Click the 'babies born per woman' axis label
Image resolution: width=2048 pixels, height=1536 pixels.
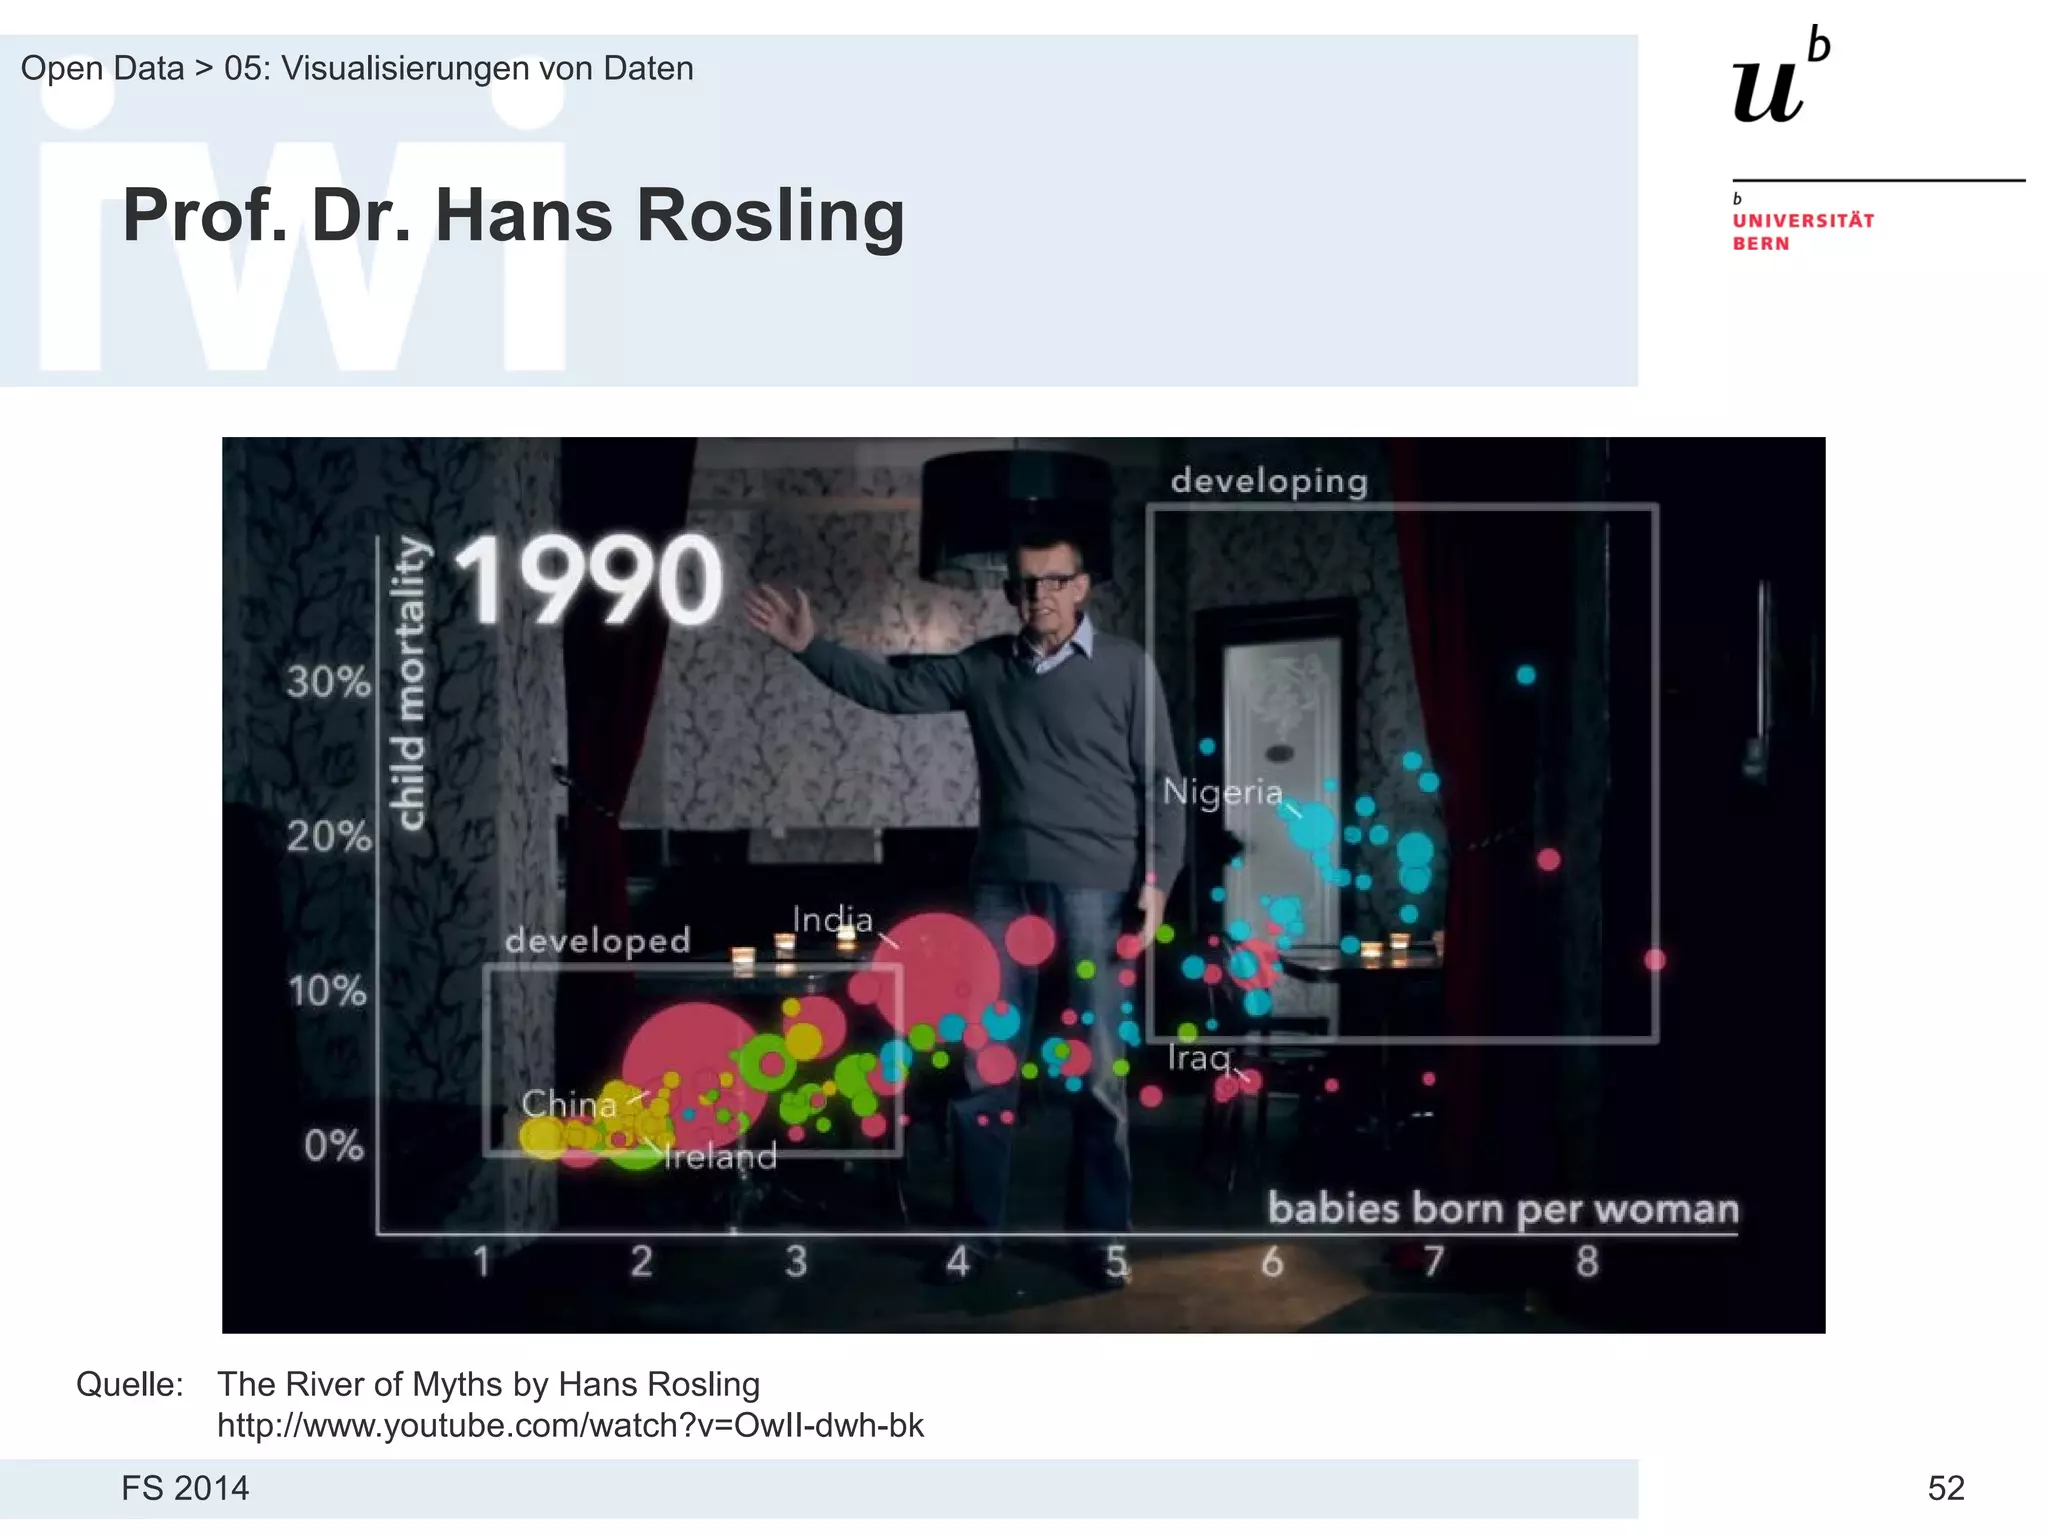pyautogui.click(x=1504, y=1209)
